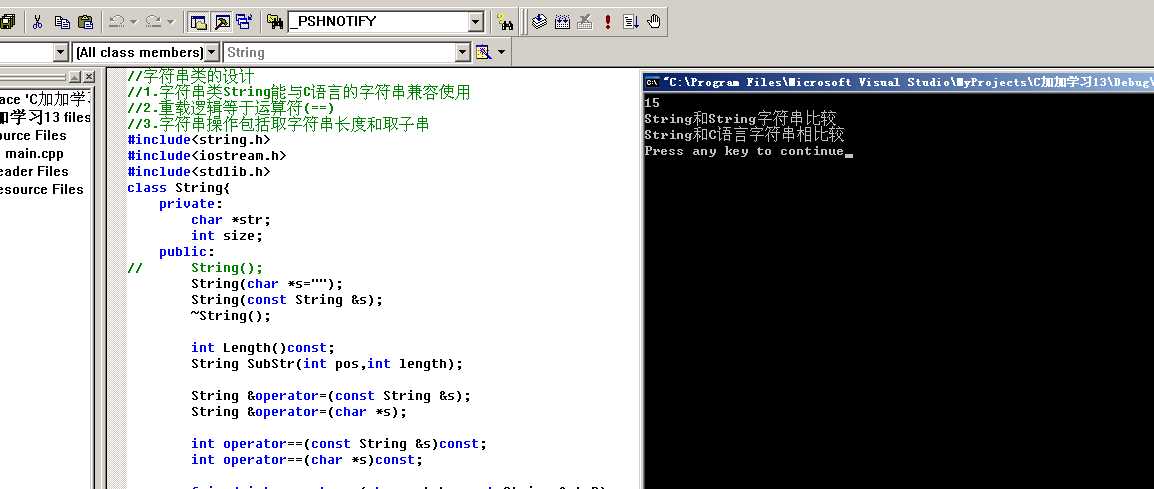This screenshot has height=489, width=1154.
Task: Expand the _PSHNOTIFY find combo list
Action: point(476,22)
